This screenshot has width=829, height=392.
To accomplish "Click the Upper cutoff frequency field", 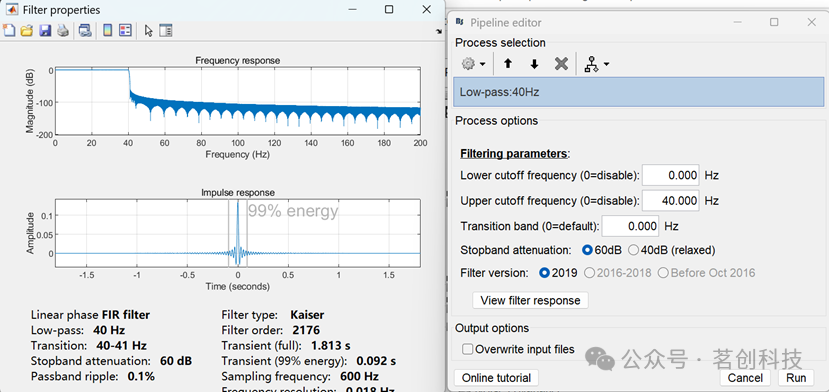I will point(671,200).
